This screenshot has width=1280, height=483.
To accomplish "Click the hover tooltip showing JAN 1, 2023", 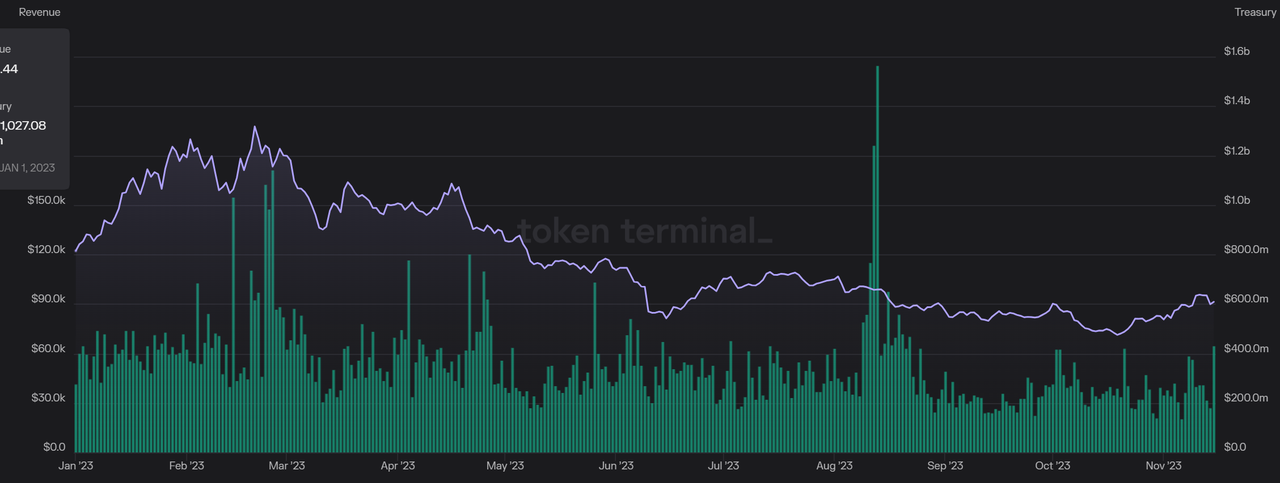I will (34, 108).
